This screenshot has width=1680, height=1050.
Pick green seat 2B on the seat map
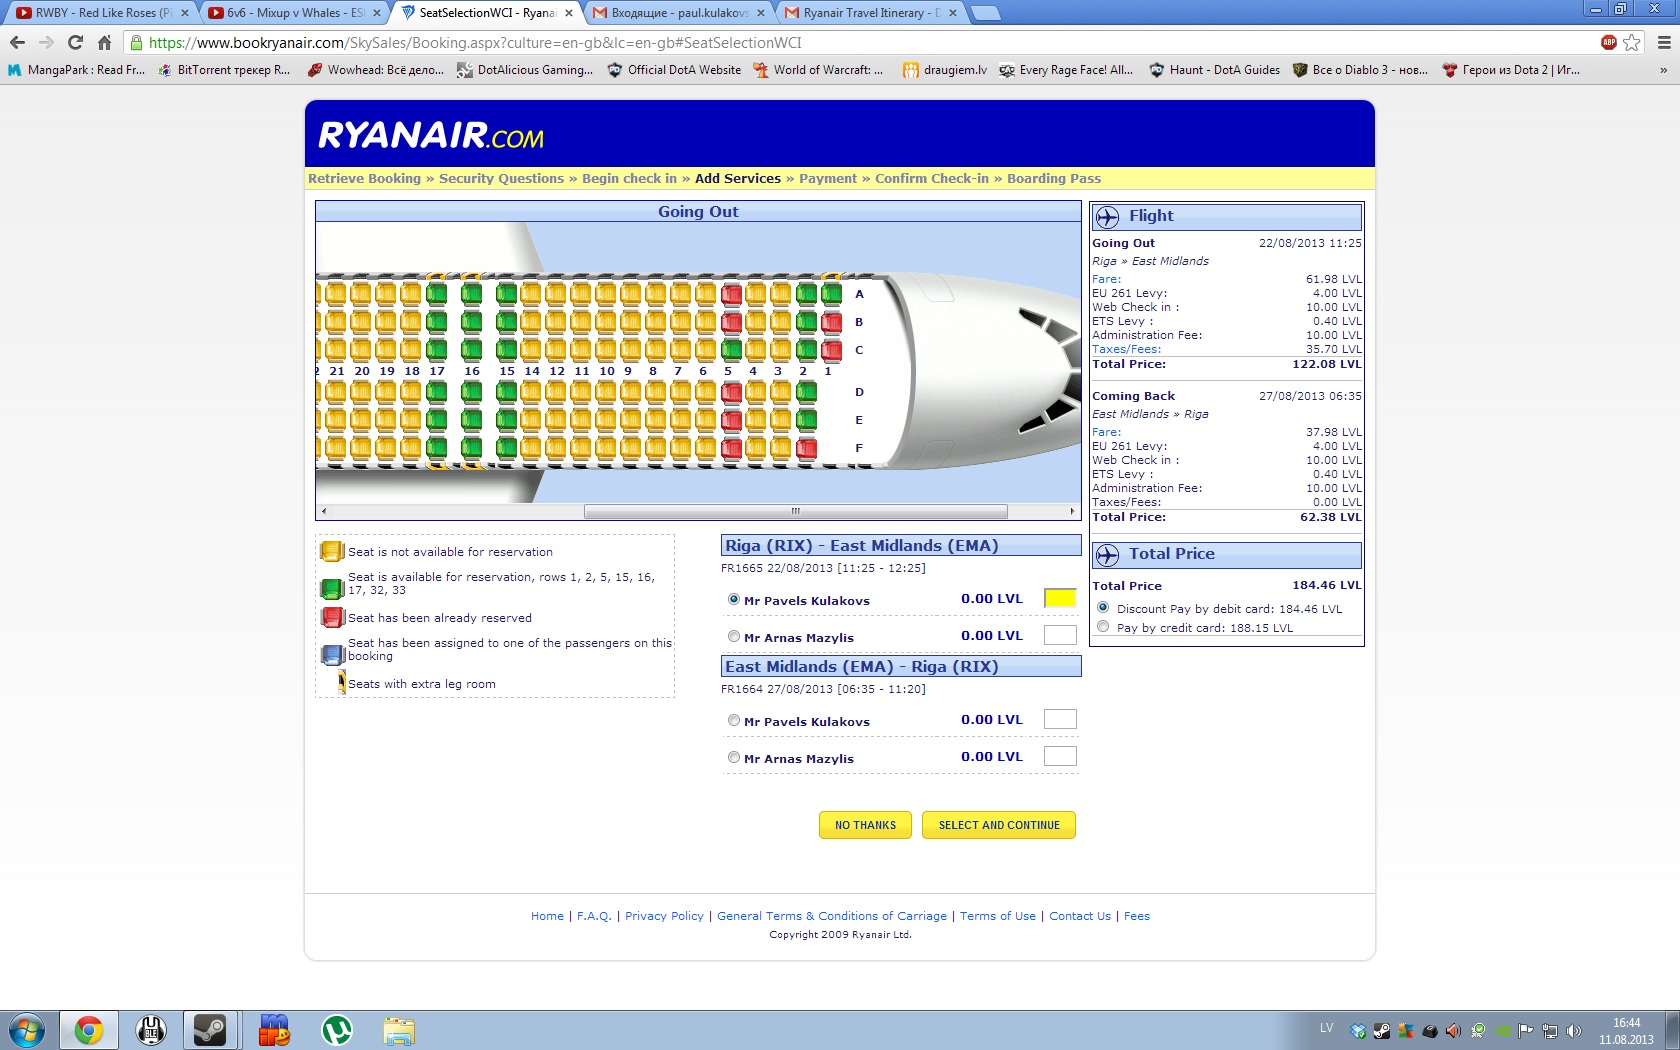coord(806,322)
